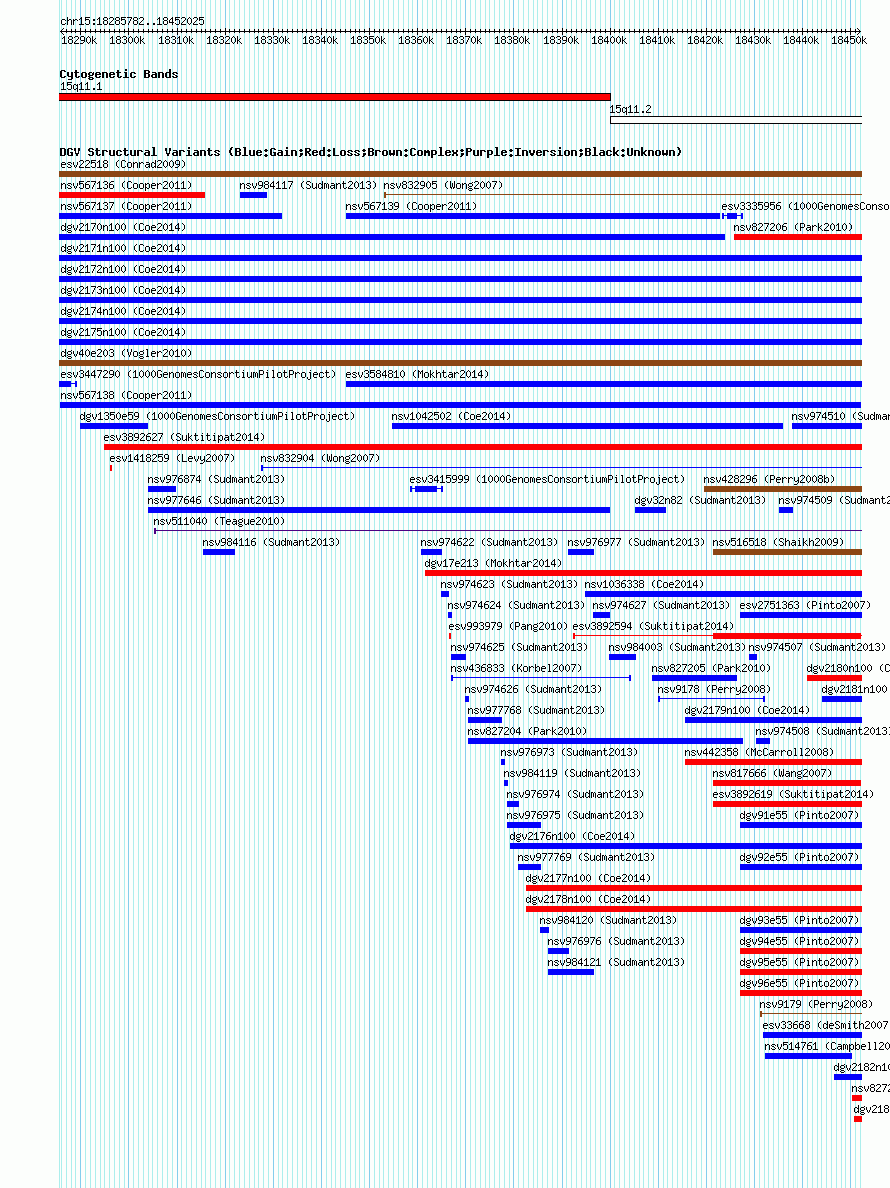This screenshot has width=890, height=1188.
Task: Select the nsv567137 (Cooper2011) label
Action: pos(126,206)
